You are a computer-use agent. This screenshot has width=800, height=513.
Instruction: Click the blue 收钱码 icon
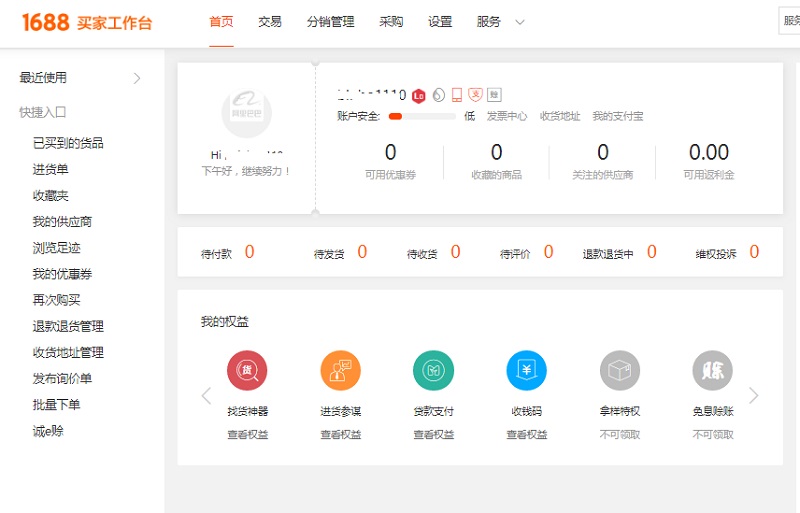pyautogui.click(x=526, y=370)
